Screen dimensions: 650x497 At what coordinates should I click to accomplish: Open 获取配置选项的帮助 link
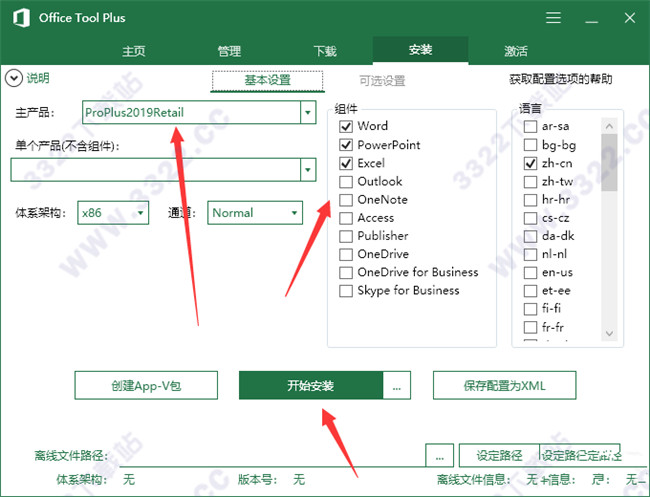560,79
